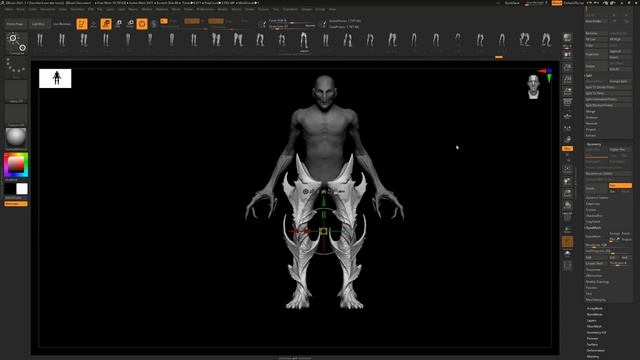The image size is (640, 360).
Task: Collapse the Geometry palette header
Action: tap(594, 144)
